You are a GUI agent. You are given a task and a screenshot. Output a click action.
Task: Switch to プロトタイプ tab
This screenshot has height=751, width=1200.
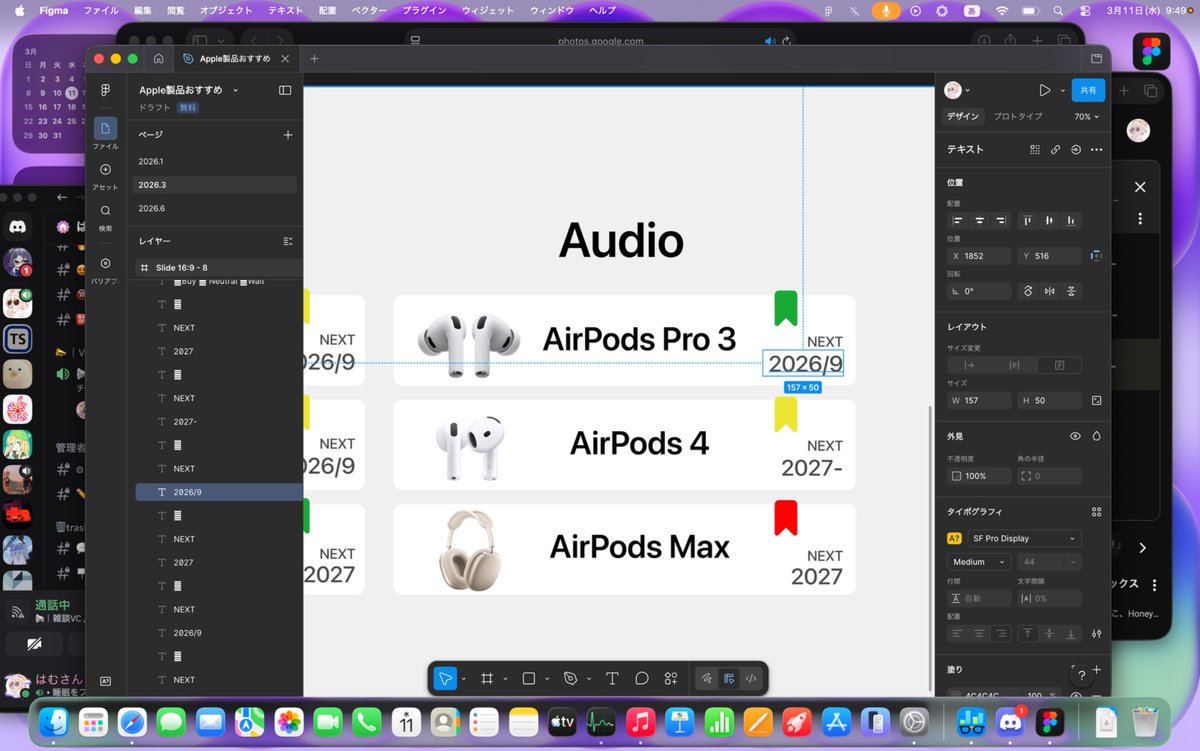point(1018,116)
